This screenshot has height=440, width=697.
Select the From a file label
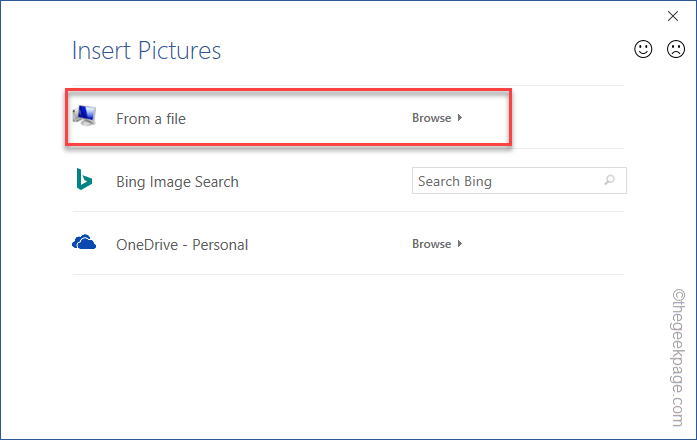(151, 119)
